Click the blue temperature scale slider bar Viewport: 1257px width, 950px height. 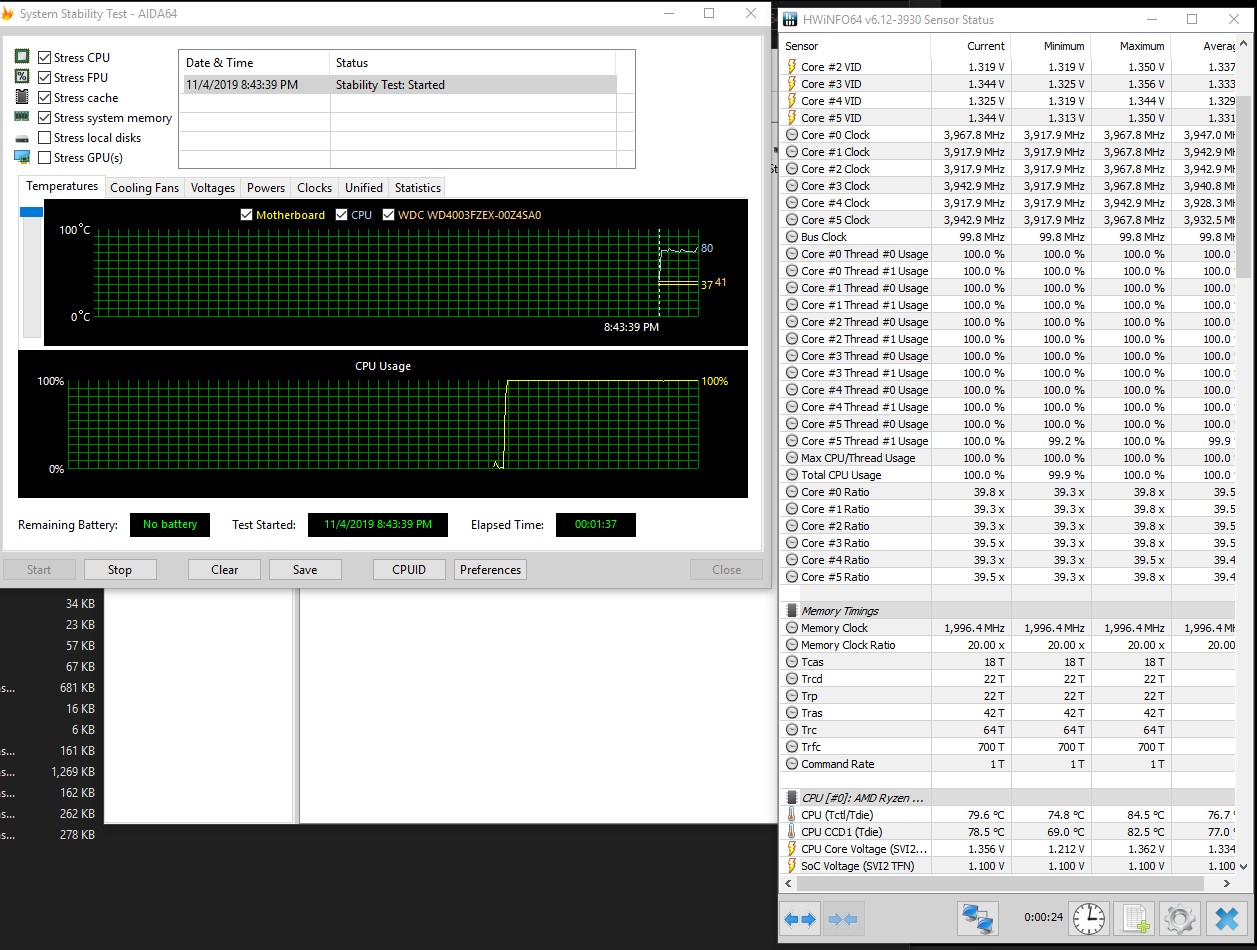(31, 212)
